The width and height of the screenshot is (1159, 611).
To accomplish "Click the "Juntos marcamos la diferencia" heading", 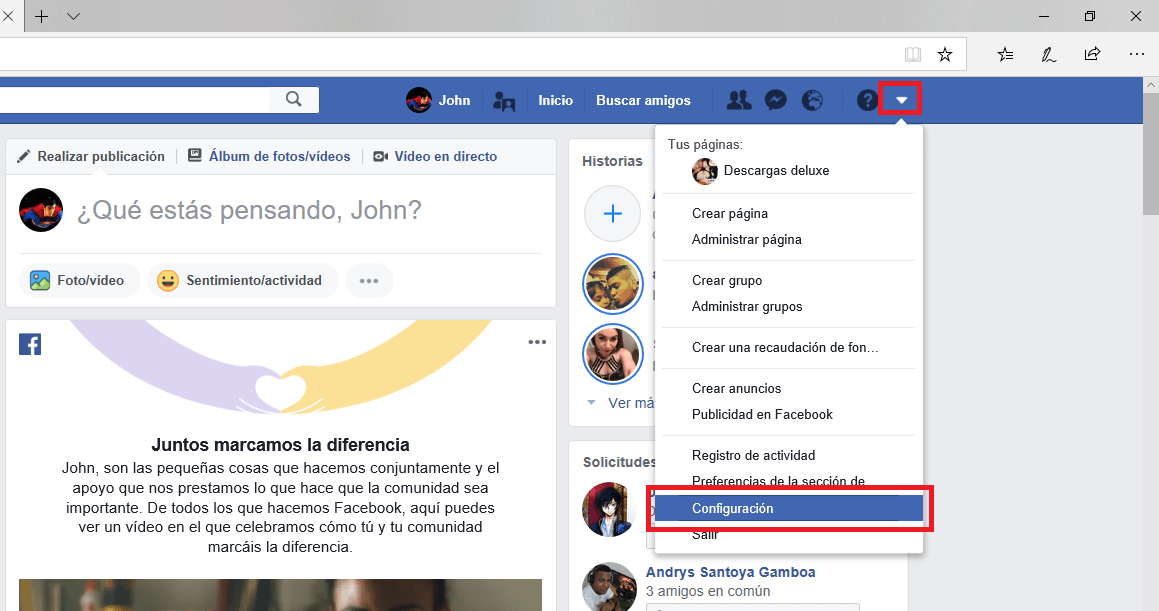I will click(x=280, y=445).
